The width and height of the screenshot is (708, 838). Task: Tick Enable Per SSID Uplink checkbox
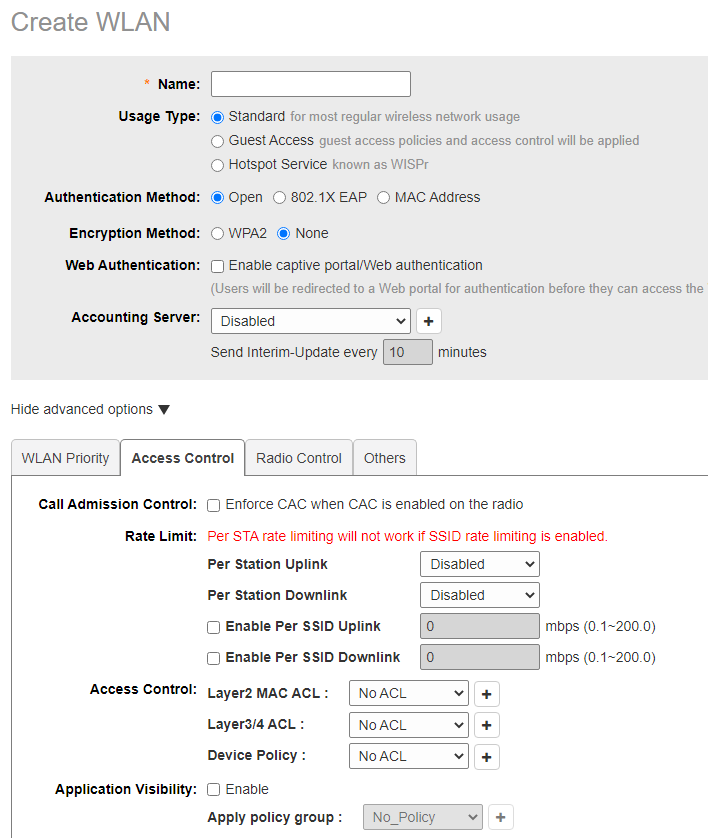tap(213, 628)
